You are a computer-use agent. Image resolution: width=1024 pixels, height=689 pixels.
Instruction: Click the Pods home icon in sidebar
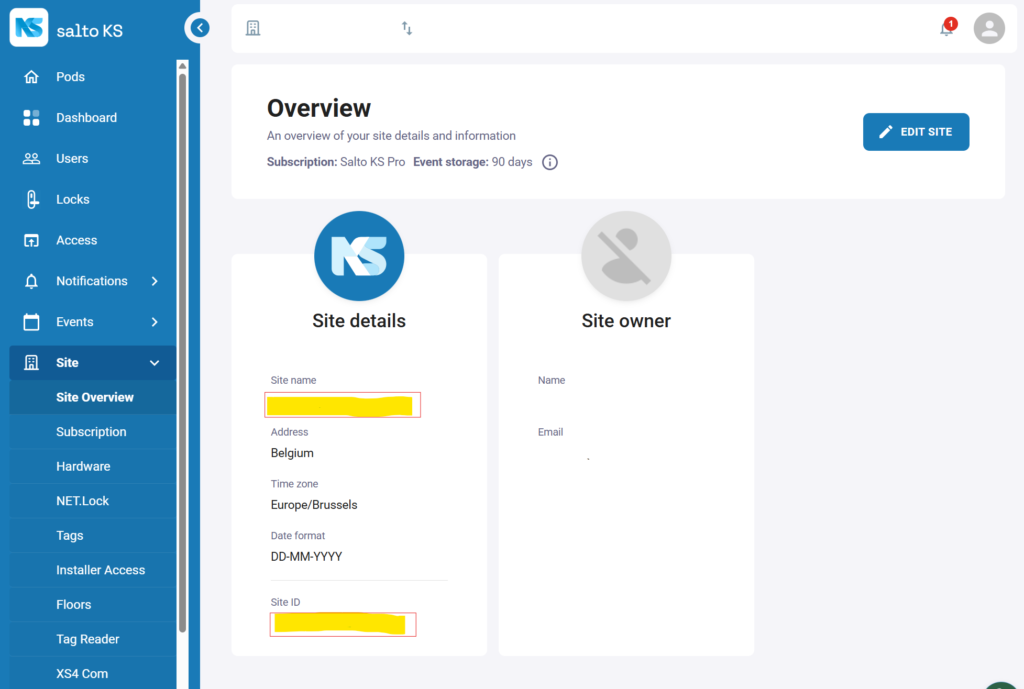31,77
